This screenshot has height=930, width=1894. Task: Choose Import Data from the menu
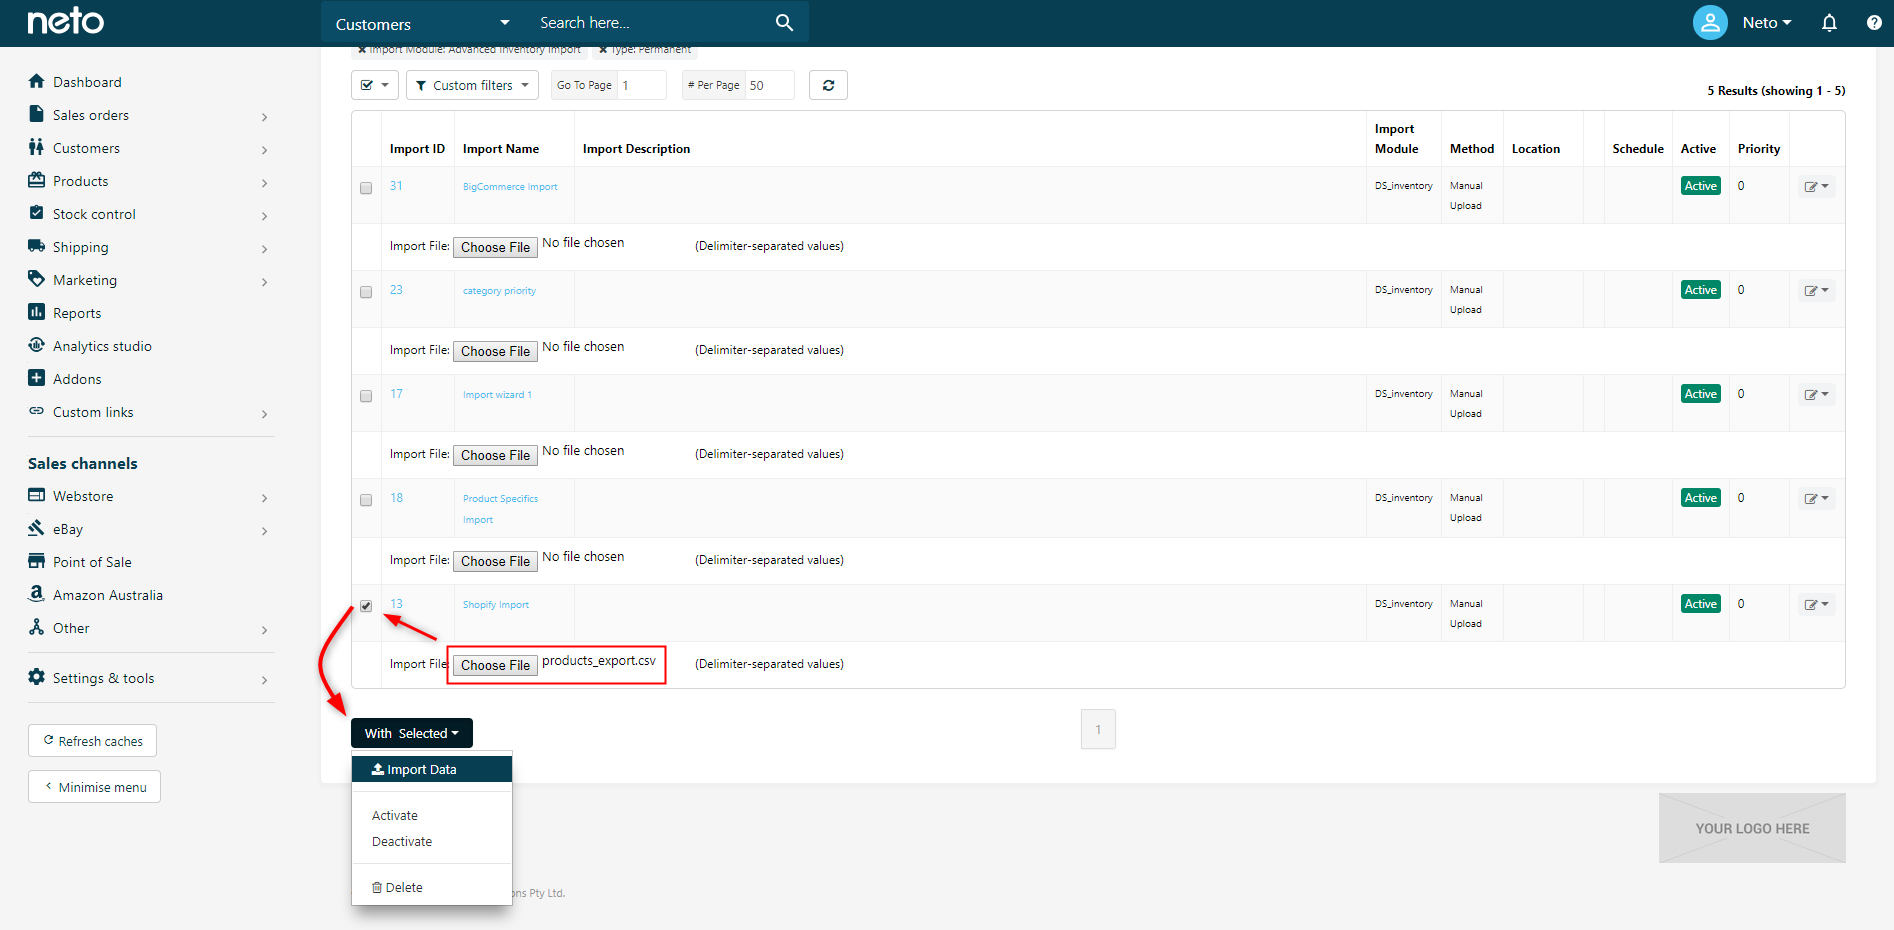(x=432, y=769)
